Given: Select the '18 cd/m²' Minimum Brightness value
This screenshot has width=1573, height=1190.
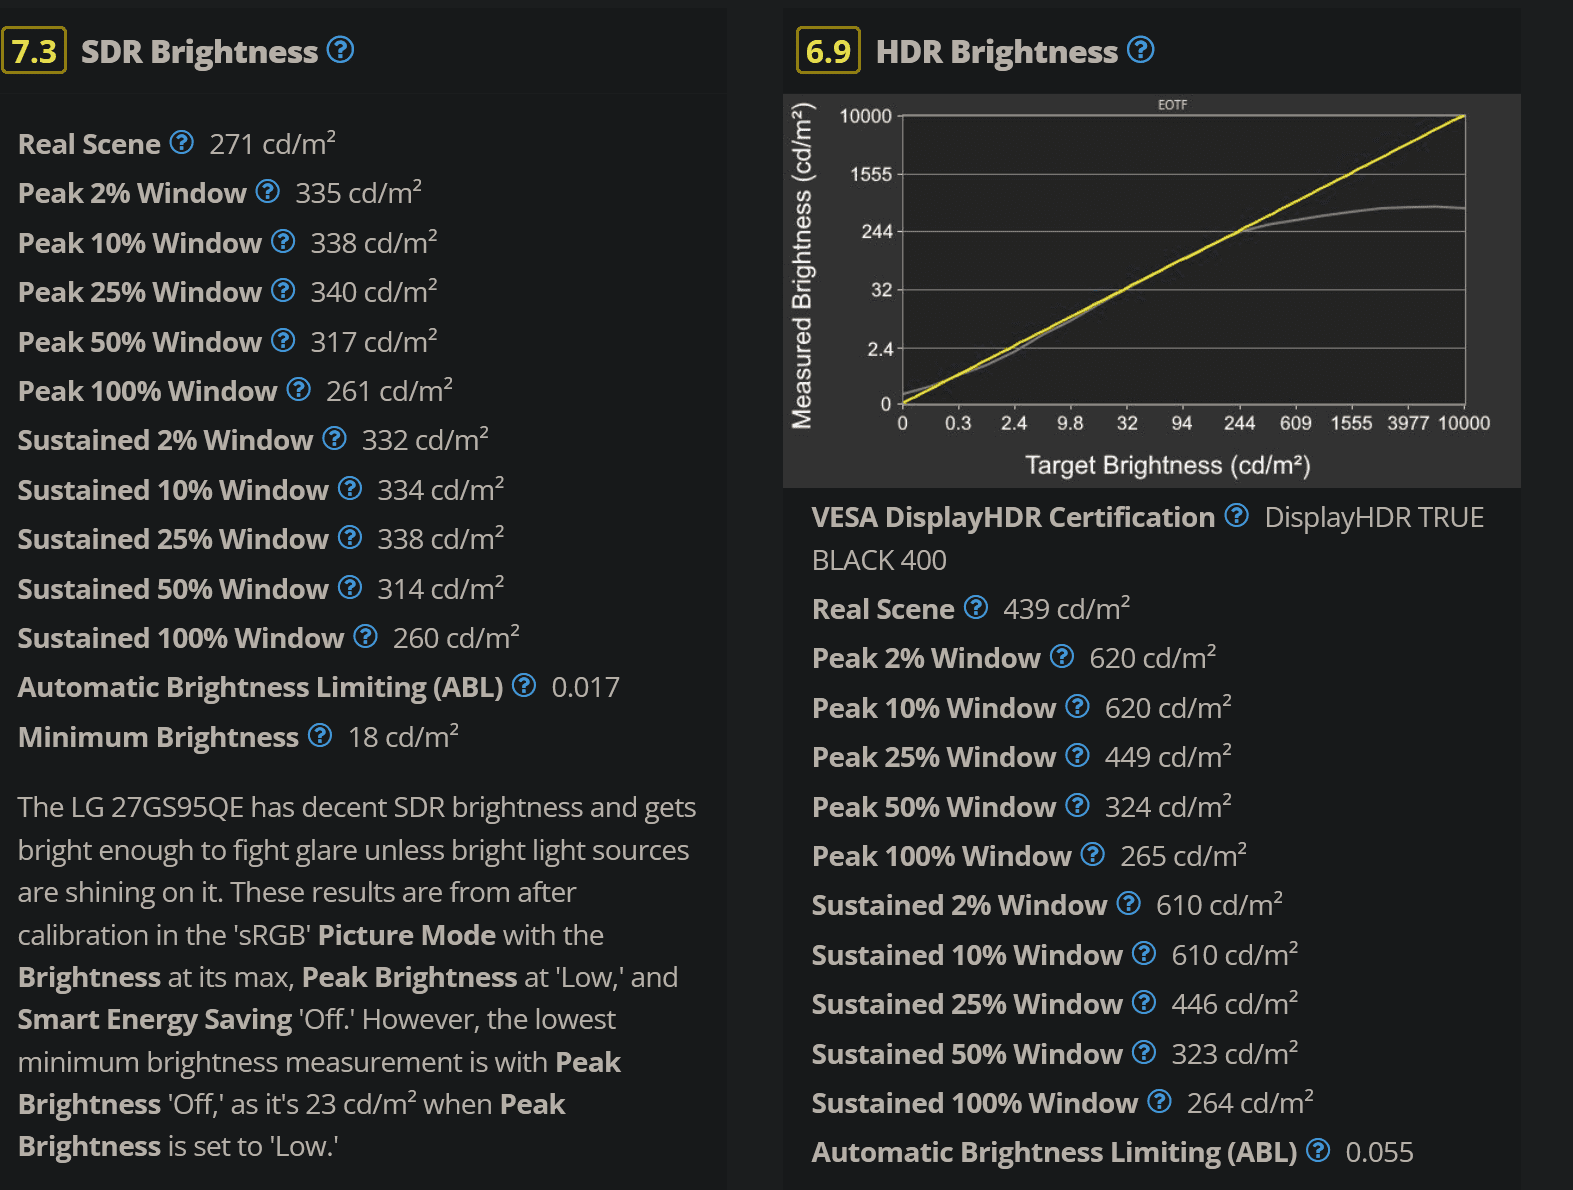Looking at the screenshot, I should 403,737.
